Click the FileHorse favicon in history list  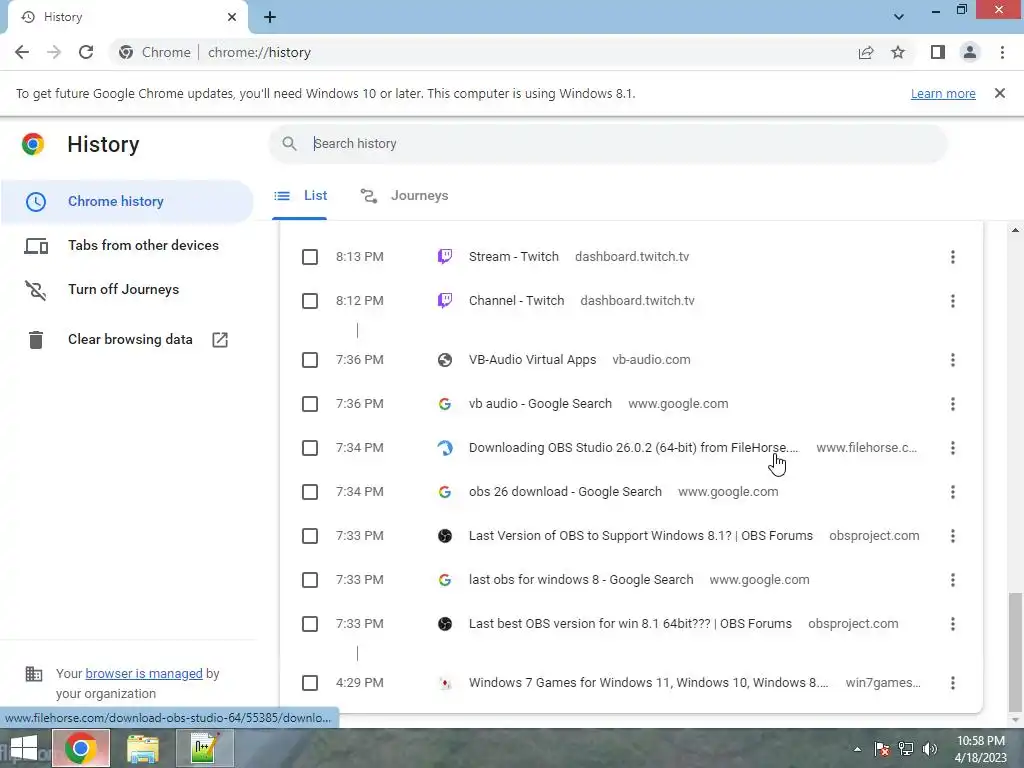pos(445,448)
